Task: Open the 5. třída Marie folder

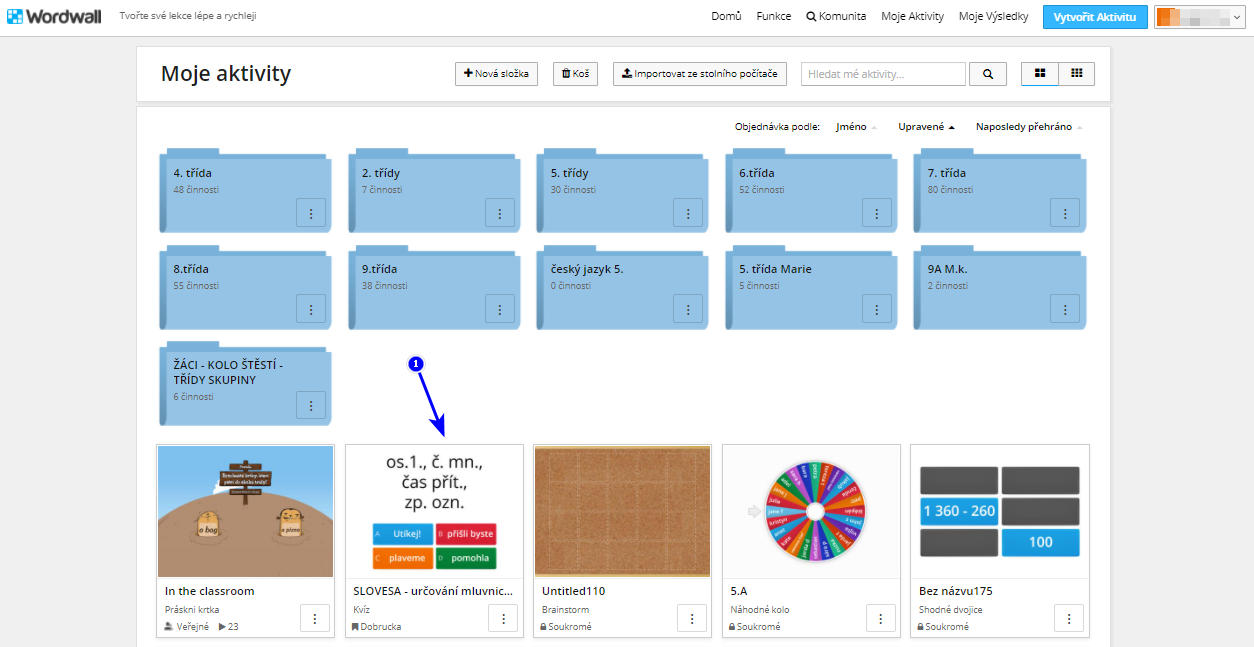Action: coord(812,288)
